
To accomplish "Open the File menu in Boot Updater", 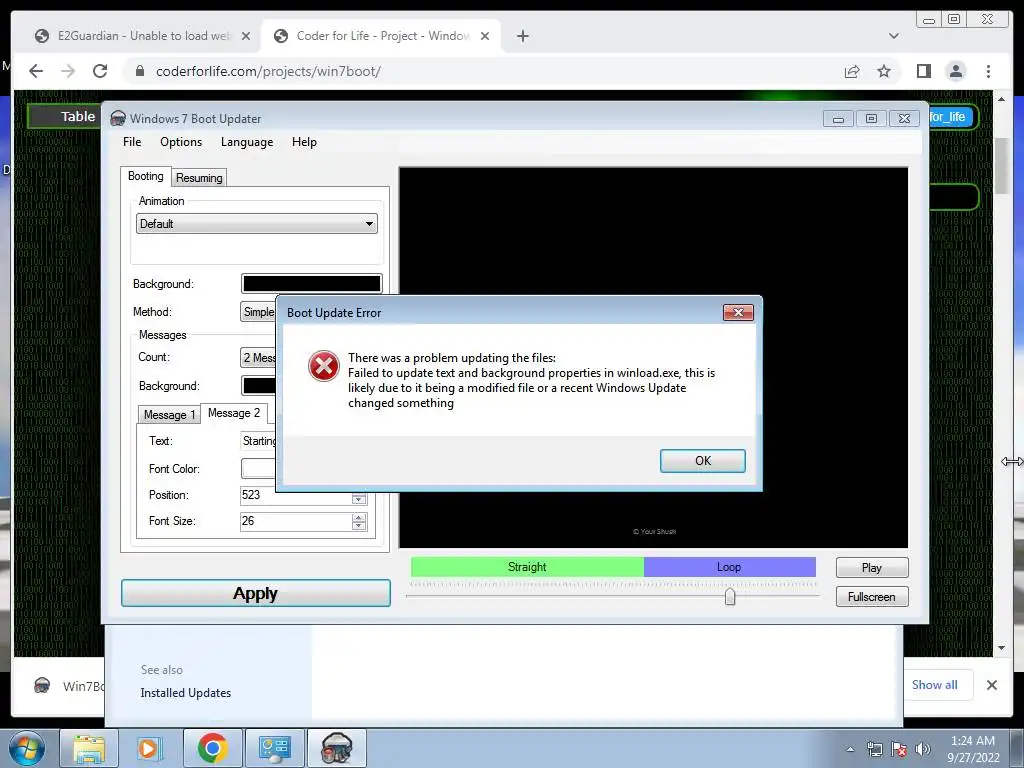I will coord(132,142).
